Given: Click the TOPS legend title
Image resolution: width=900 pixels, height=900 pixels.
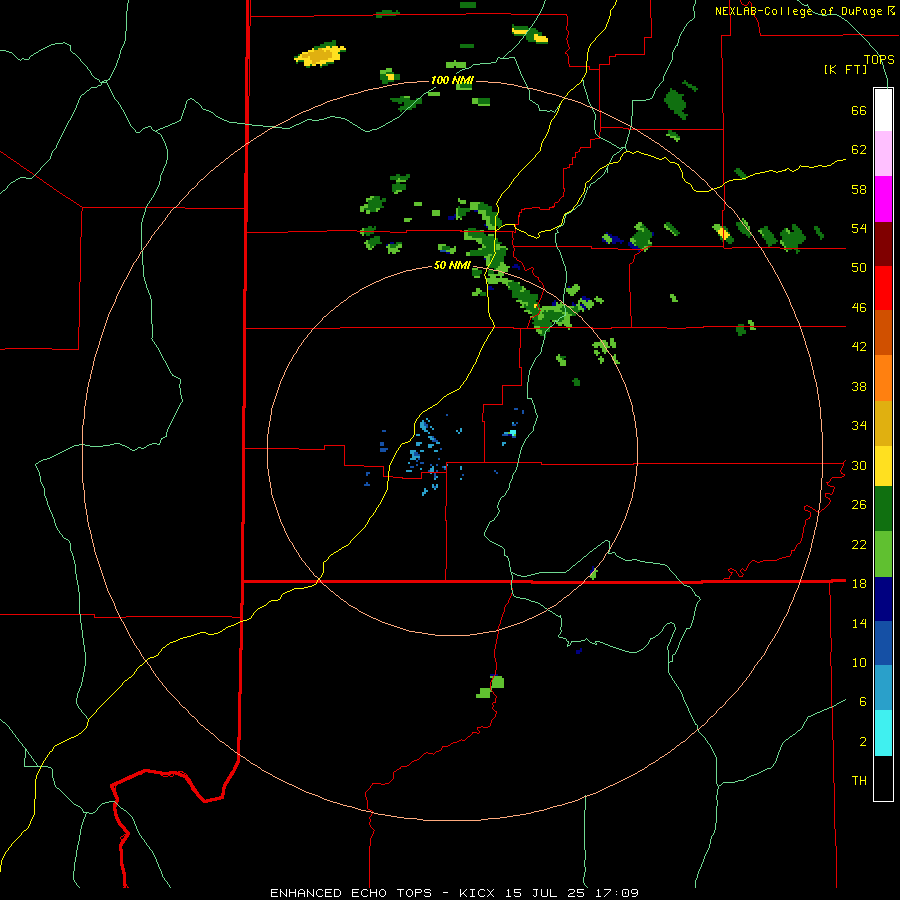Looking at the screenshot, I should click(x=879, y=59).
